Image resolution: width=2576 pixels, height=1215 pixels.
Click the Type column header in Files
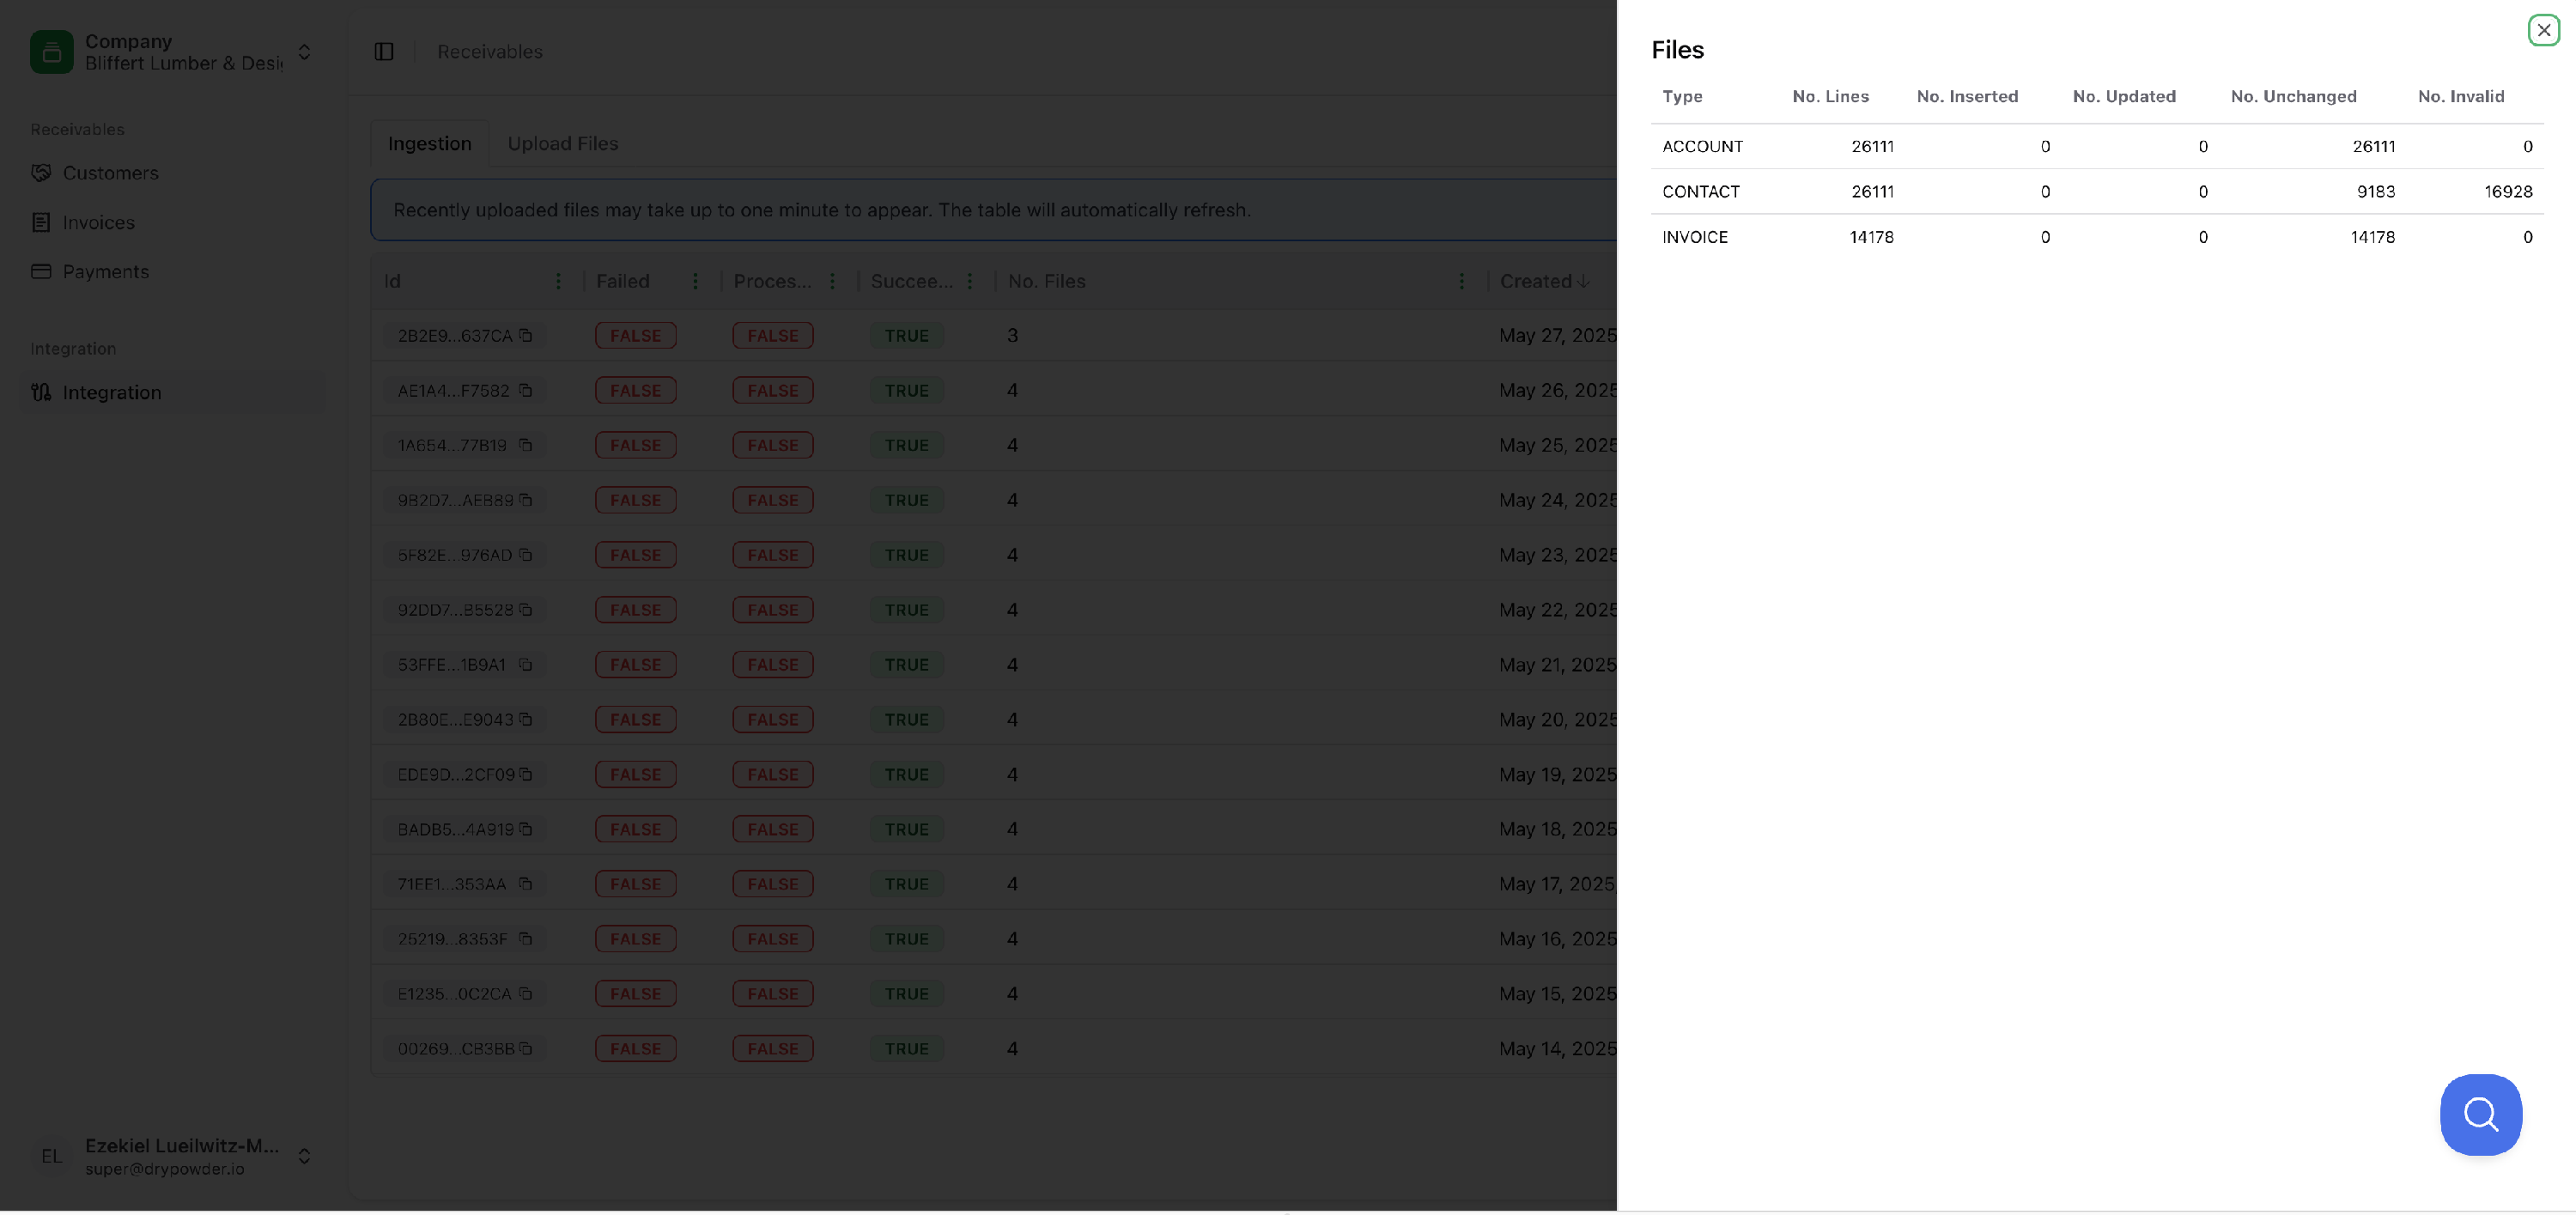[x=1682, y=96]
